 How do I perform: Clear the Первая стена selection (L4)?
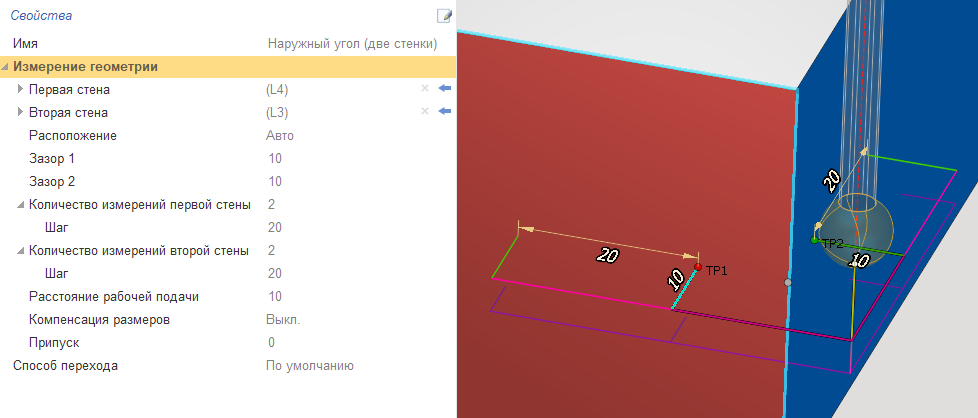coord(424,89)
